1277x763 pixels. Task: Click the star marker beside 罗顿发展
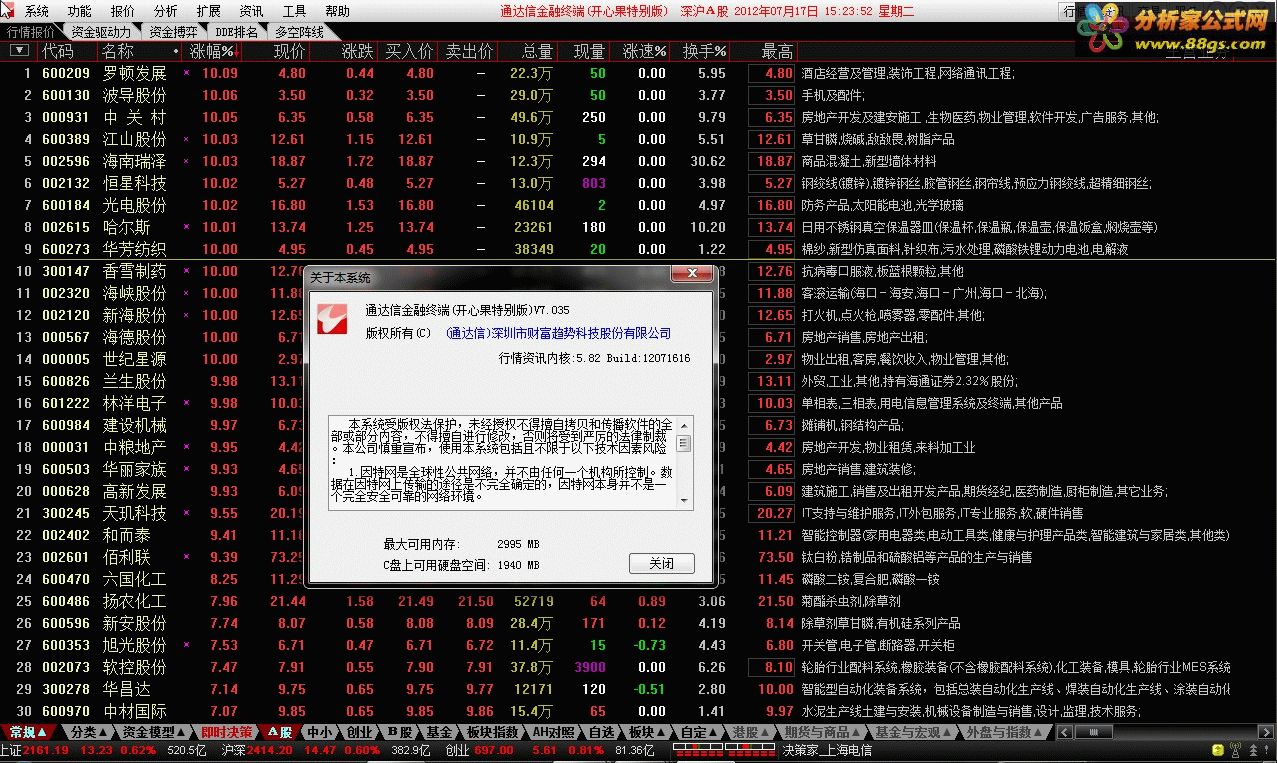pyautogui.click(x=186, y=73)
